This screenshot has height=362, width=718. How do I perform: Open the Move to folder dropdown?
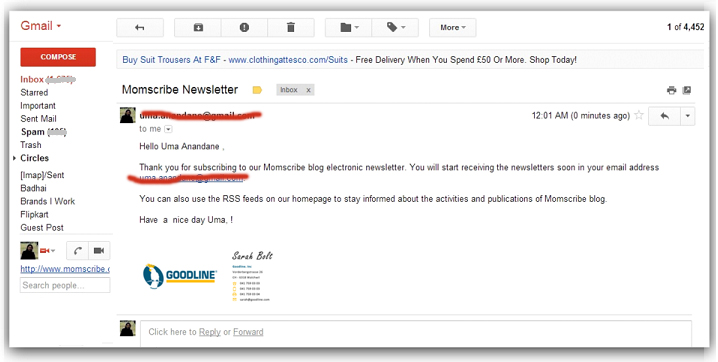[x=349, y=27]
